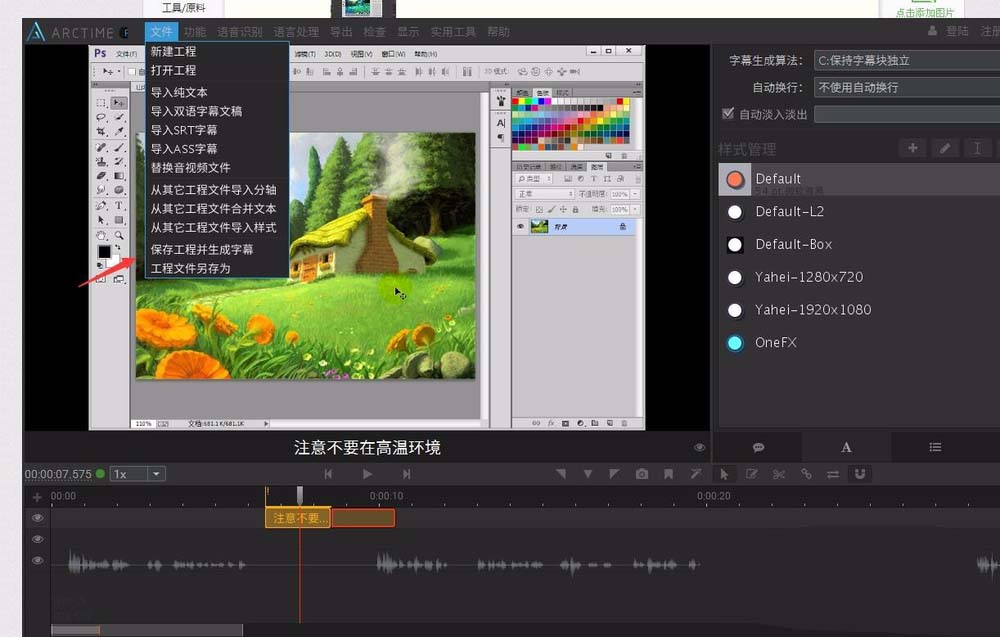Open the list view tab
Screen dimensions: 1000x637
pos(935,447)
